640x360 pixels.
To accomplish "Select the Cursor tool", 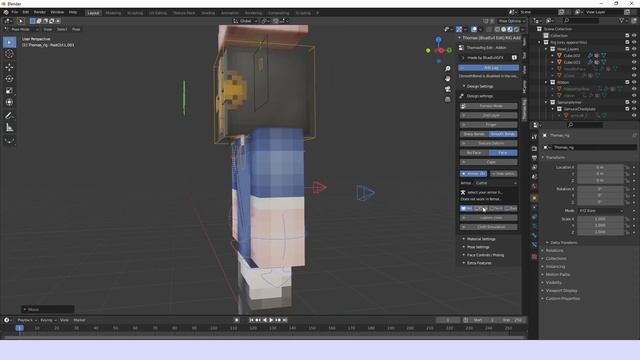I will point(9,54).
